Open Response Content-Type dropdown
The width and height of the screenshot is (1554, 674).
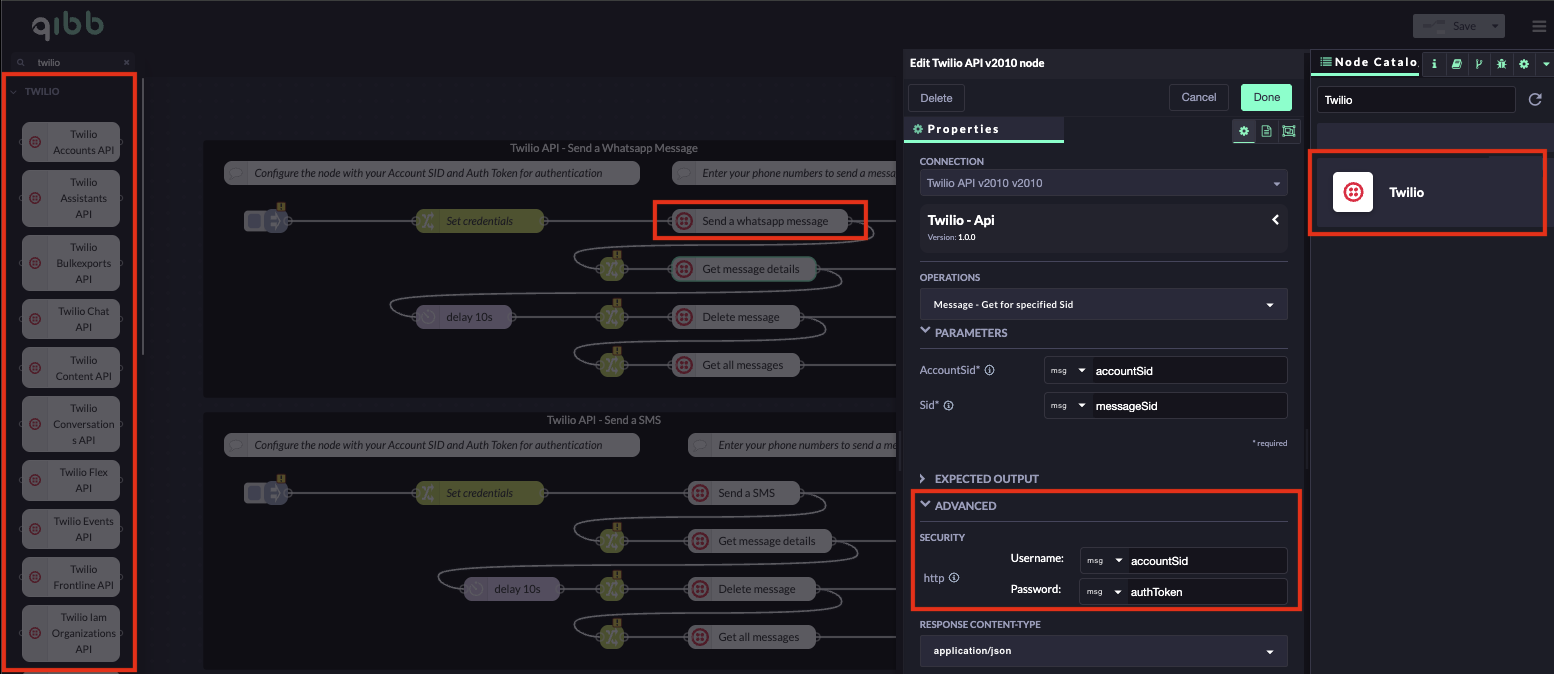pos(1103,651)
